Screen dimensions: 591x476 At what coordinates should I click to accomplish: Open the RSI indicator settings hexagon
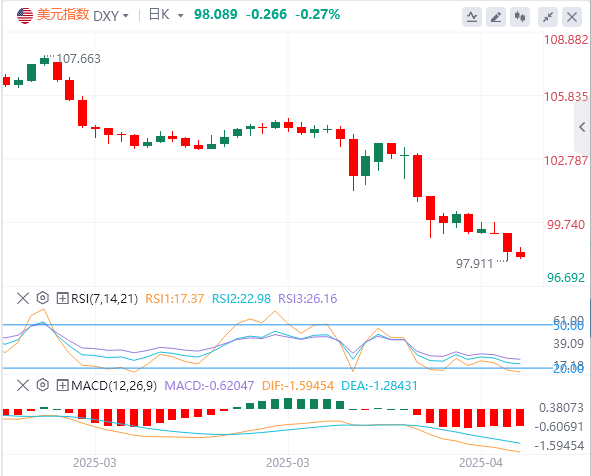(43, 298)
